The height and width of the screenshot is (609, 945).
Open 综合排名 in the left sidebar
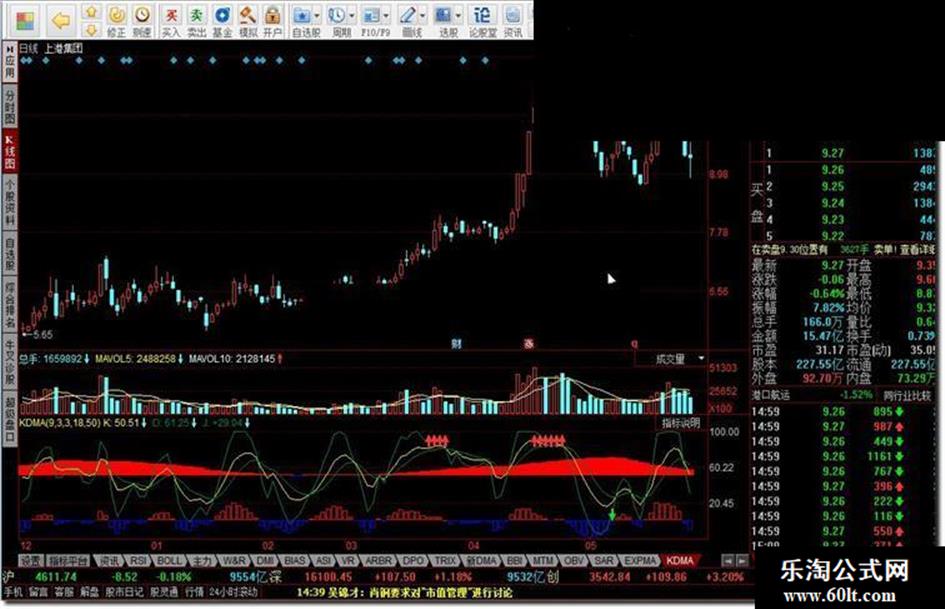click(x=10, y=304)
